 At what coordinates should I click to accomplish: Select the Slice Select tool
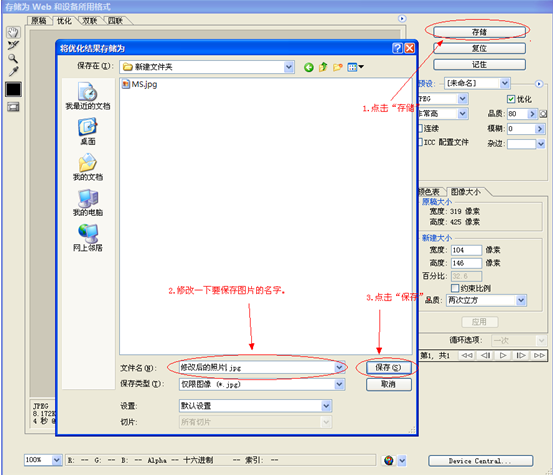coord(13,45)
